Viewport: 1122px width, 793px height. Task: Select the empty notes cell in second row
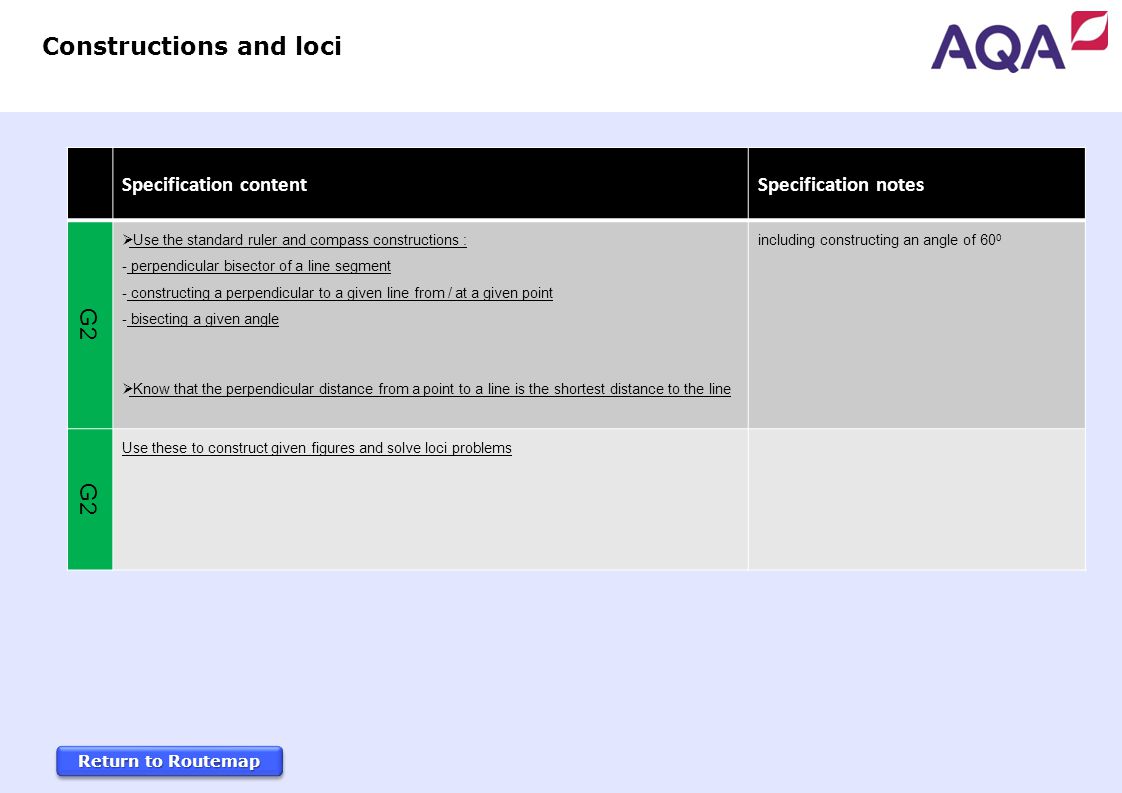[917, 499]
